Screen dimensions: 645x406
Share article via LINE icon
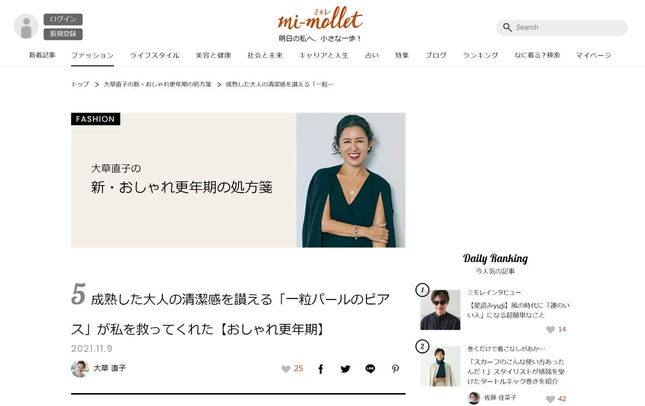coord(370,369)
